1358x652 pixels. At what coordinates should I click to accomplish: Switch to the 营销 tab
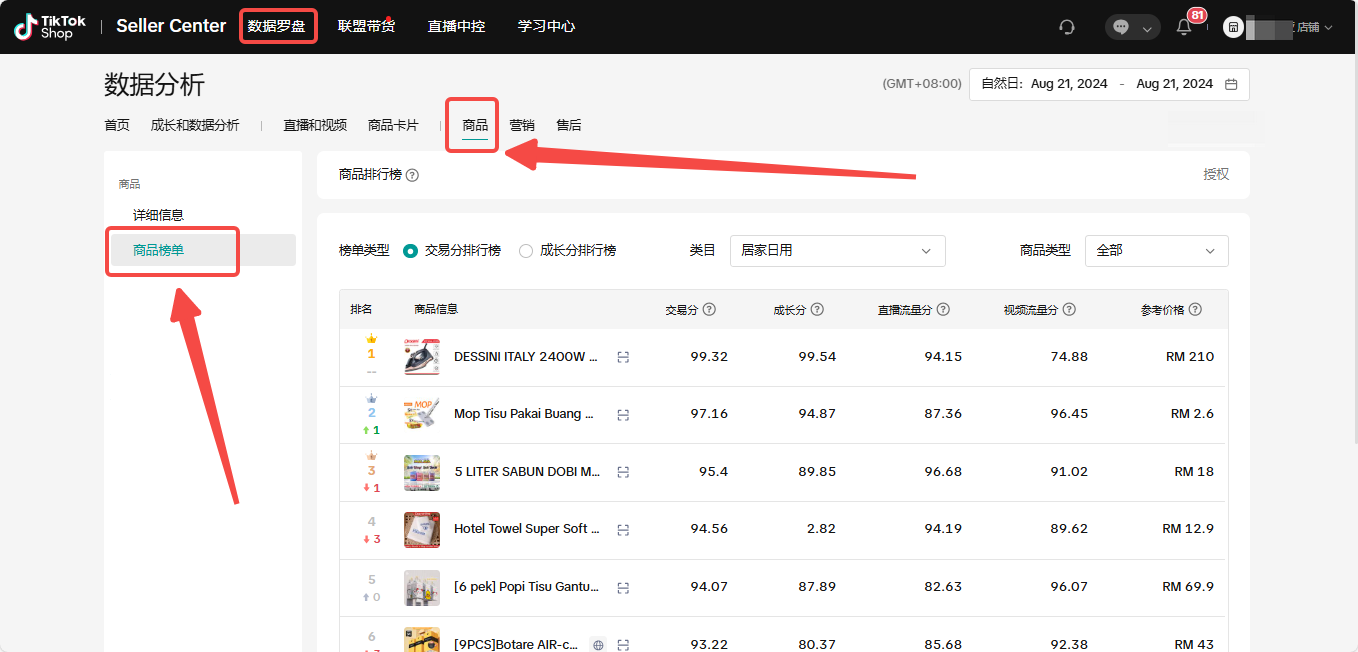click(x=522, y=125)
